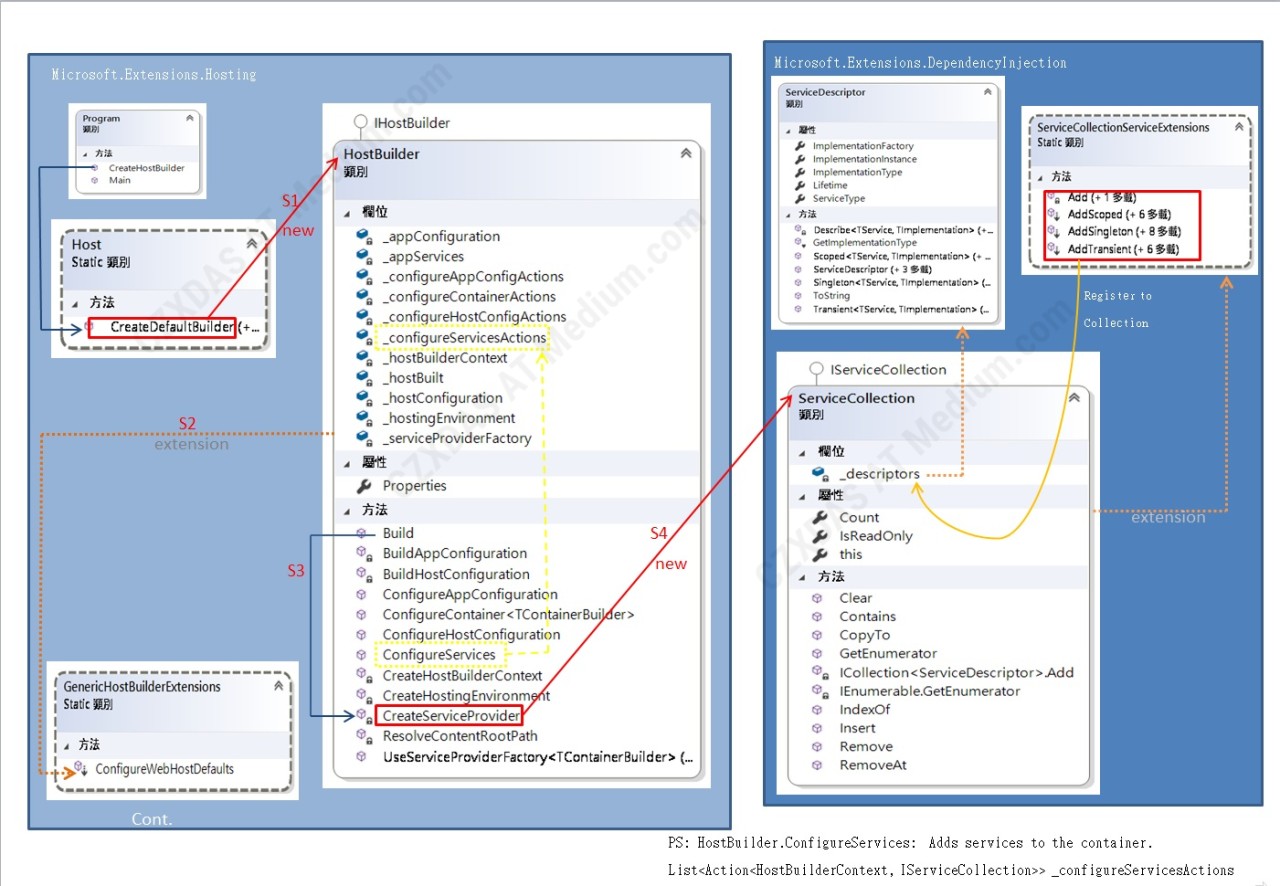The image size is (1280, 886).
Task: Click the method icon beside RemoveAt
Action: [x=818, y=765]
